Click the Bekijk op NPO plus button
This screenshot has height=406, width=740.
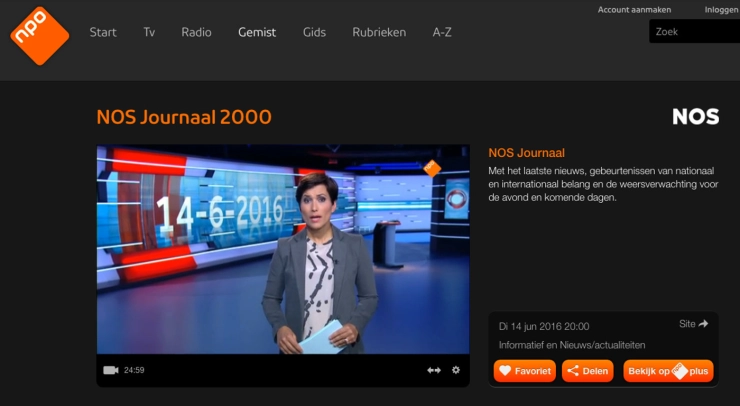click(x=668, y=371)
